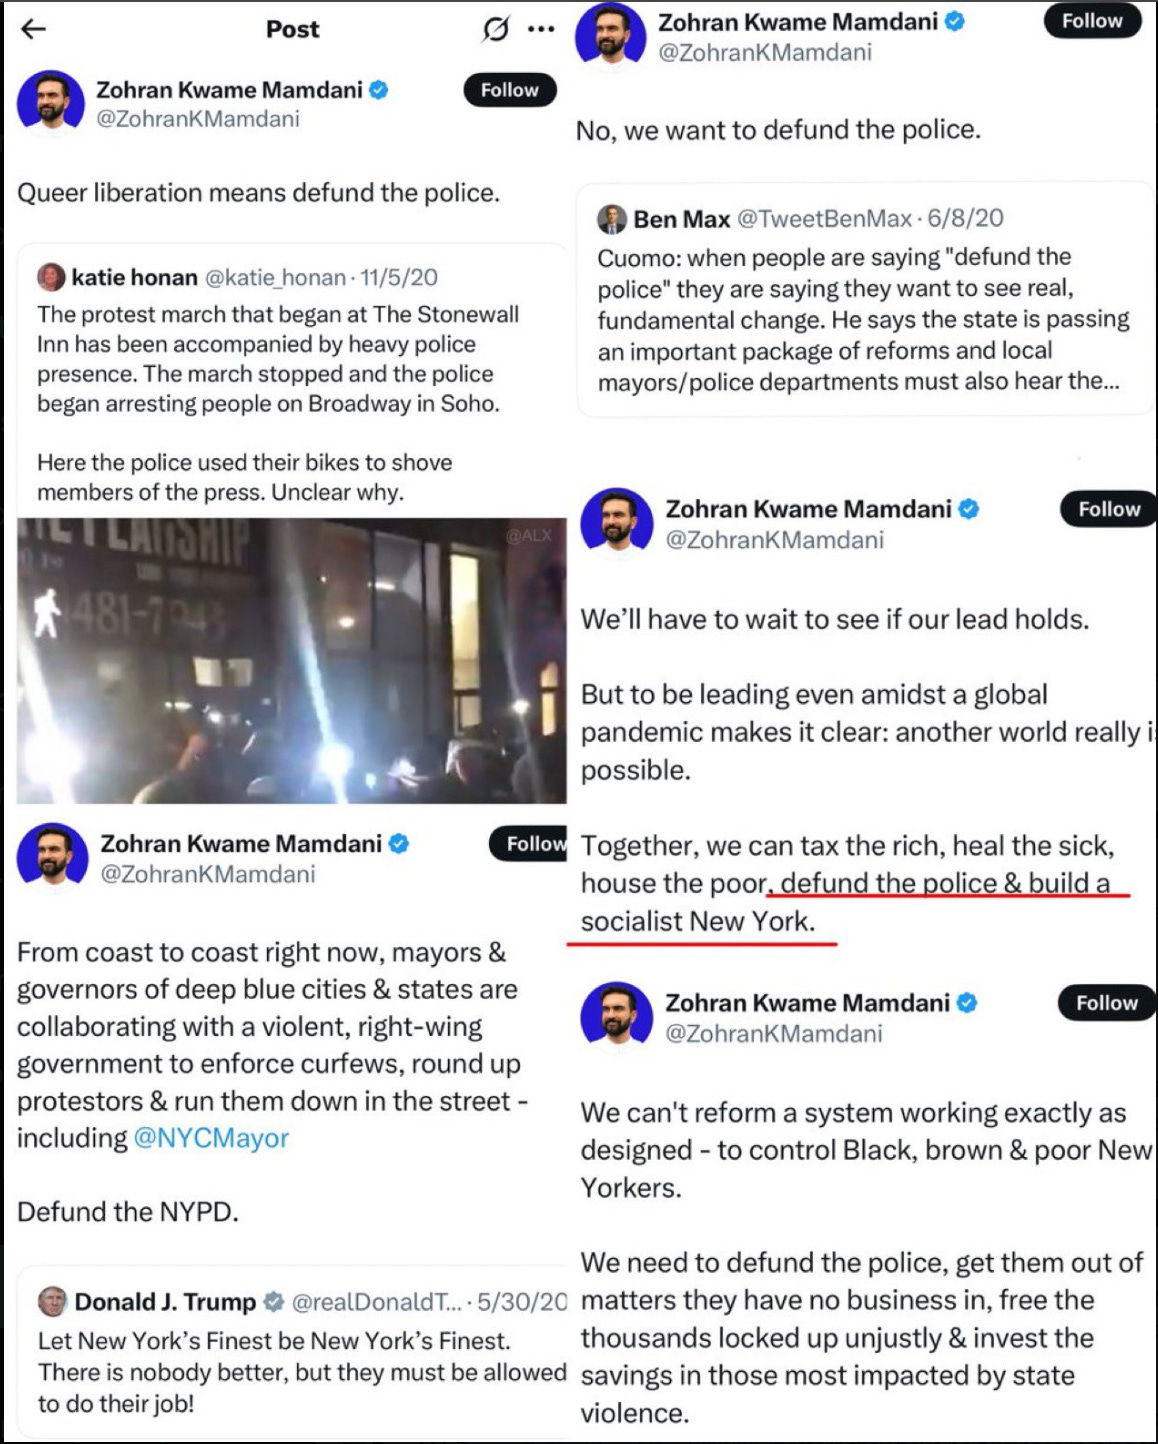The image size is (1158, 1444).
Task: Click Follow on the 'No, we want' post
Action: point(1093,21)
